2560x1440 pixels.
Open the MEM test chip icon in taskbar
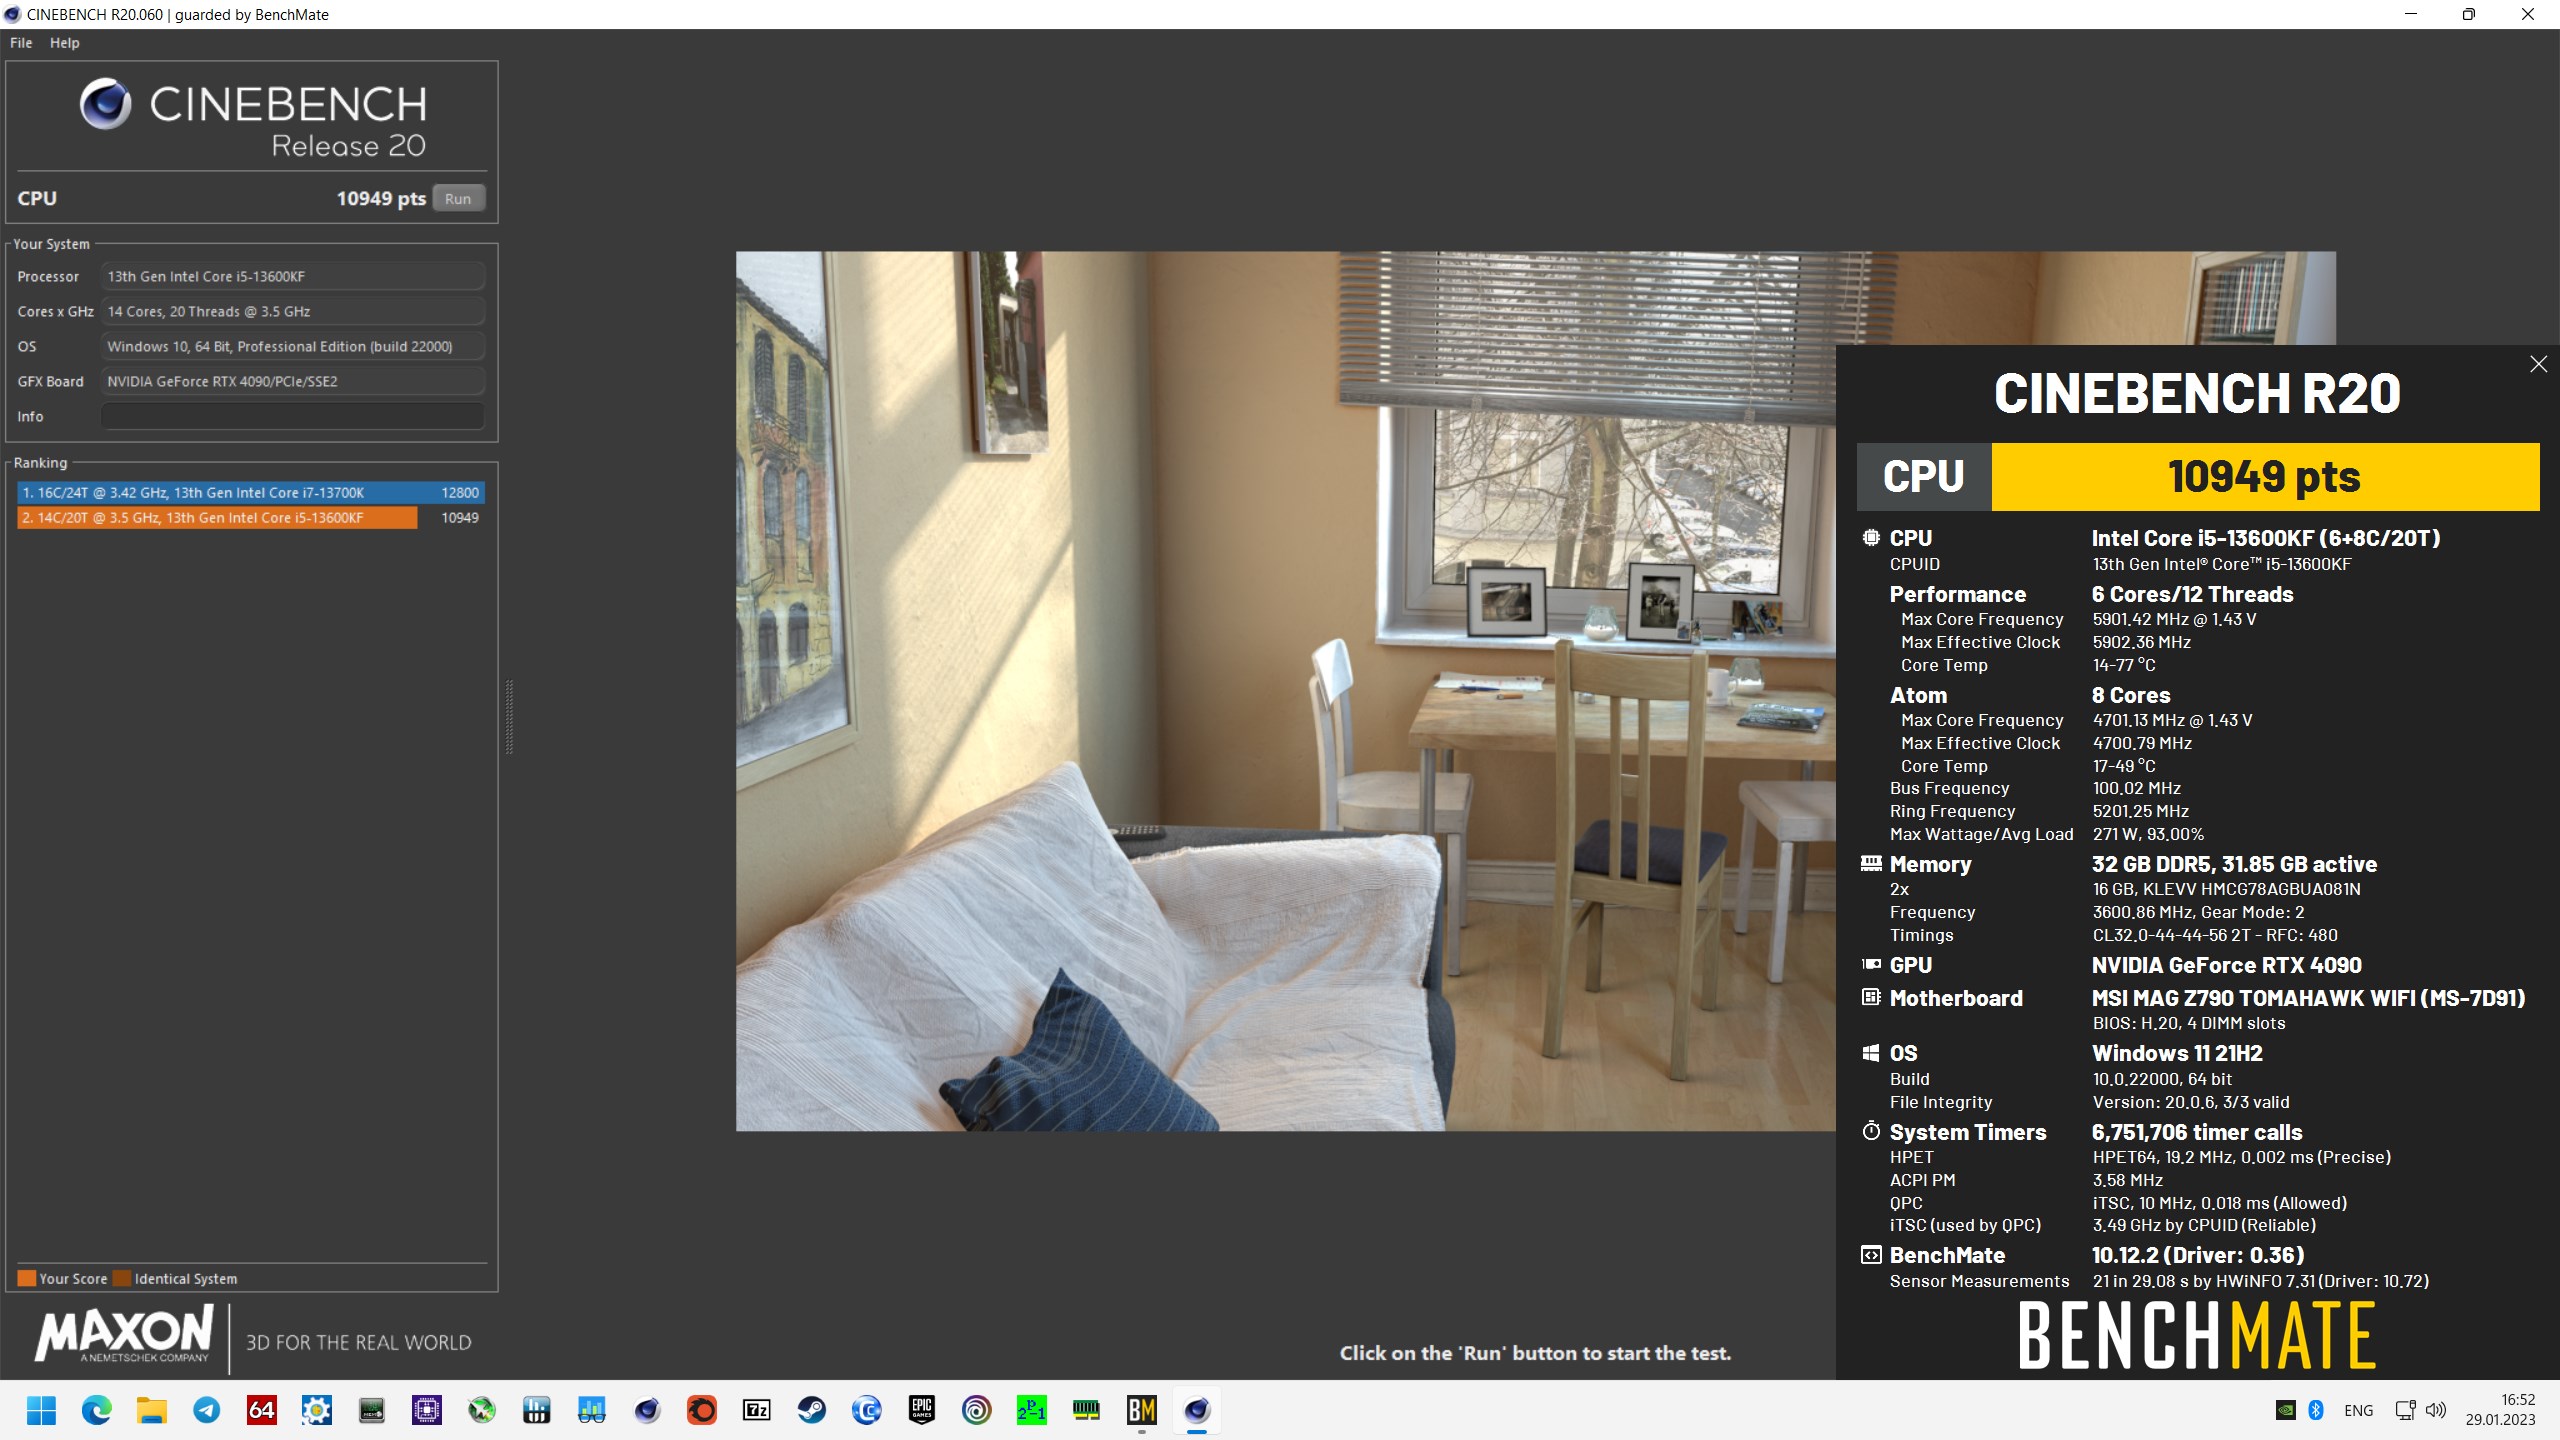click(372, 1410)
